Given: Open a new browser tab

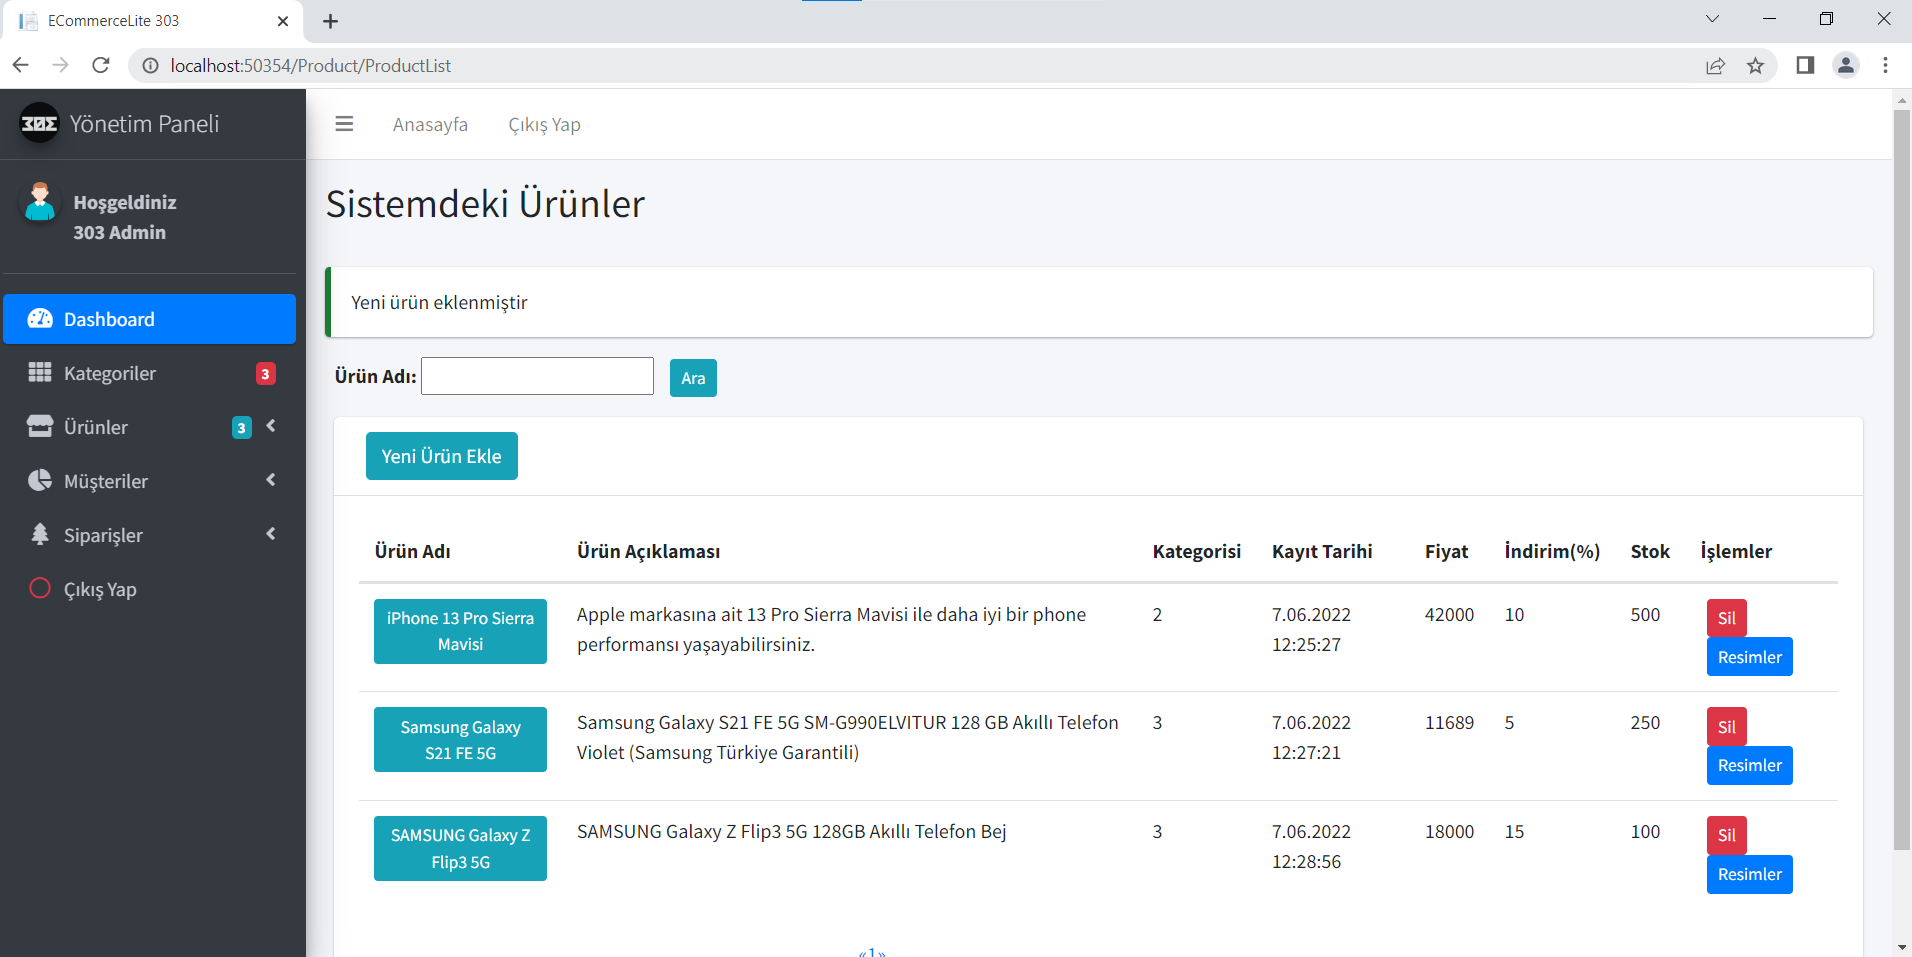Looking at the screenshot, I should pyautogui.click(x=331, y=21).
